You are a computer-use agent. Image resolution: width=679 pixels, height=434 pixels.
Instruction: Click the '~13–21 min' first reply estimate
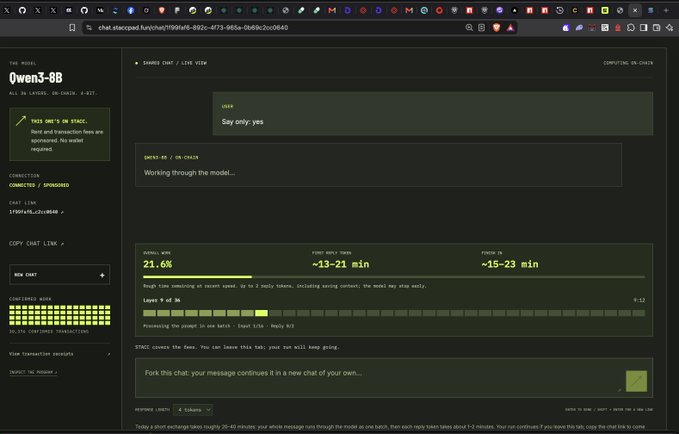341,264
